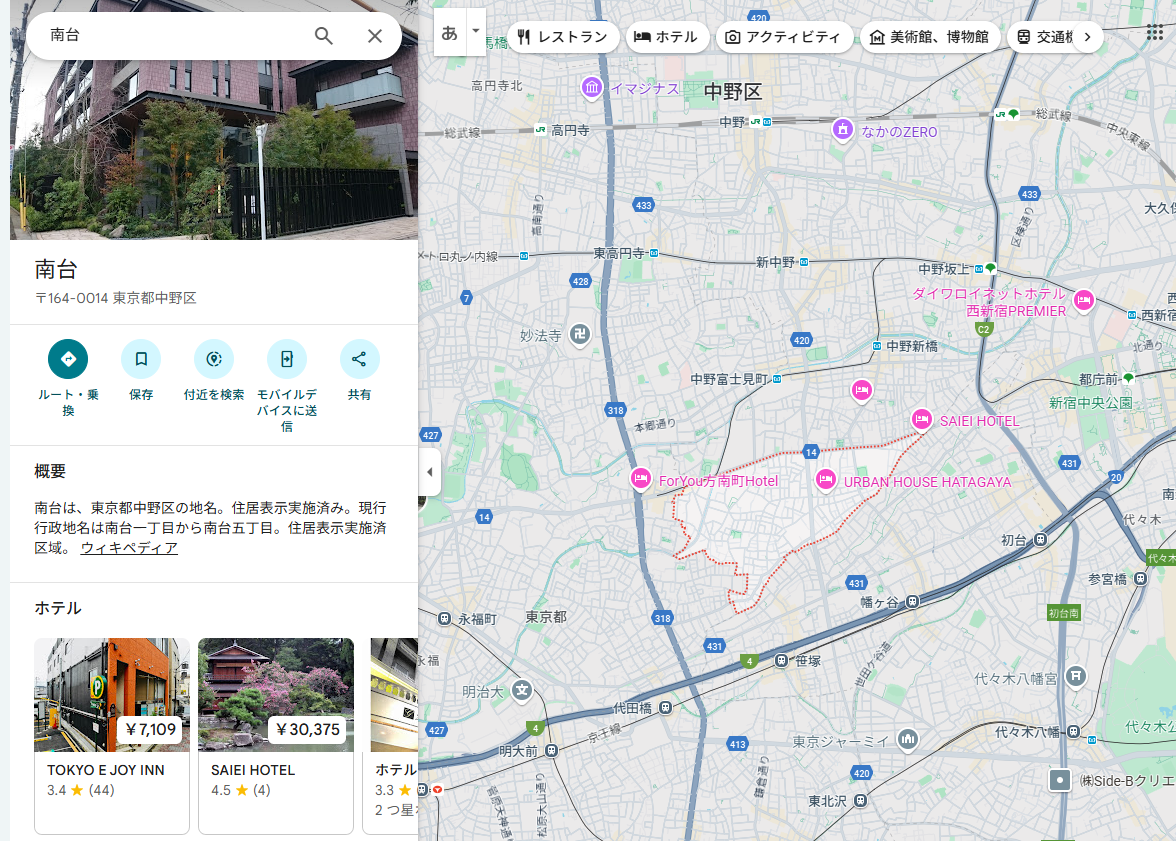This screenshot has width=1176, height=841.
Task: Collapse the side panel arrow
Action: 429,472
